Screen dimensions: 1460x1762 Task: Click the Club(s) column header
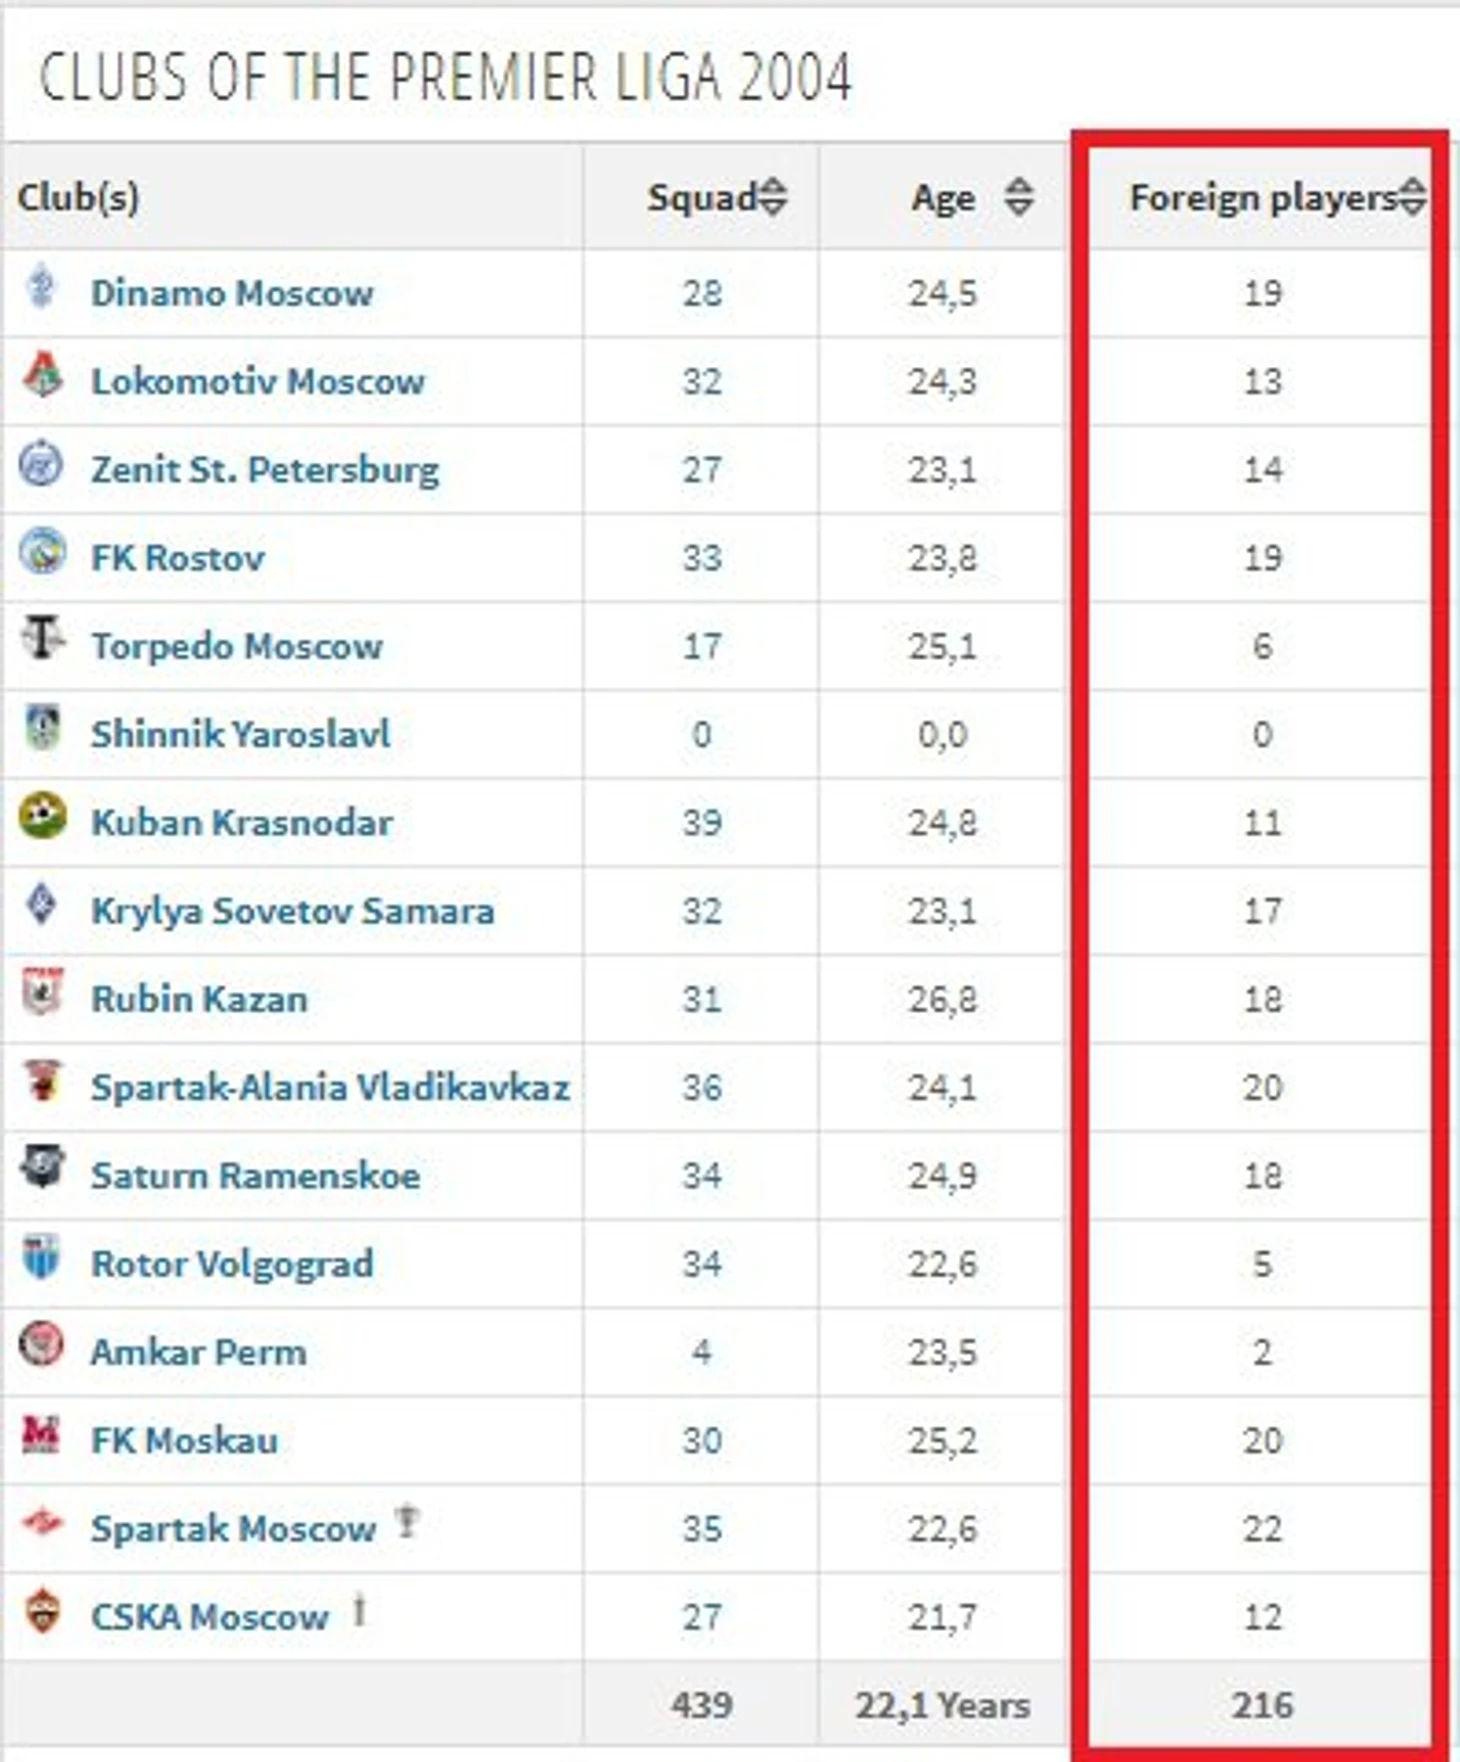[x=78, y=197]
